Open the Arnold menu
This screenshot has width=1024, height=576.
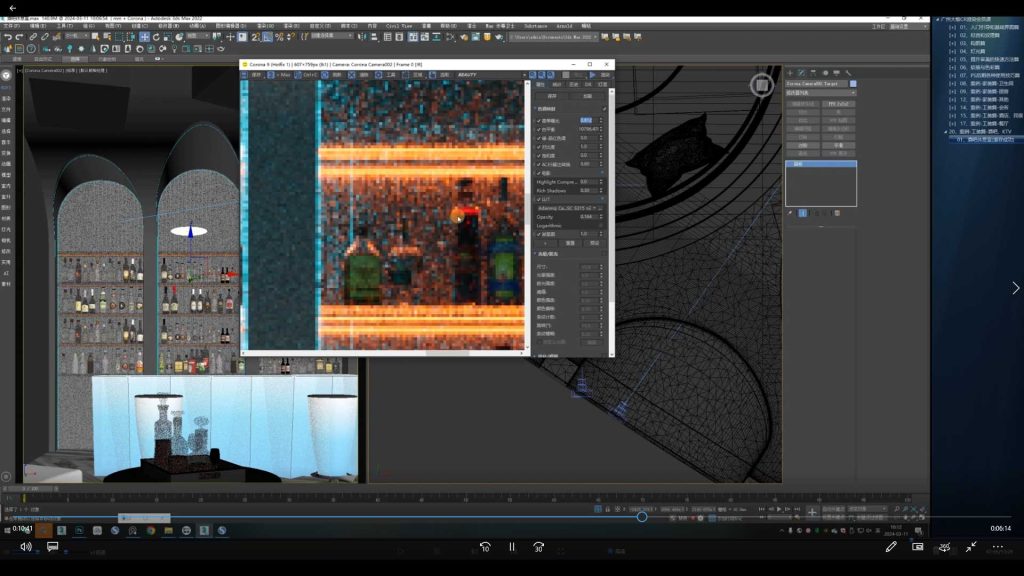point(564,26)
